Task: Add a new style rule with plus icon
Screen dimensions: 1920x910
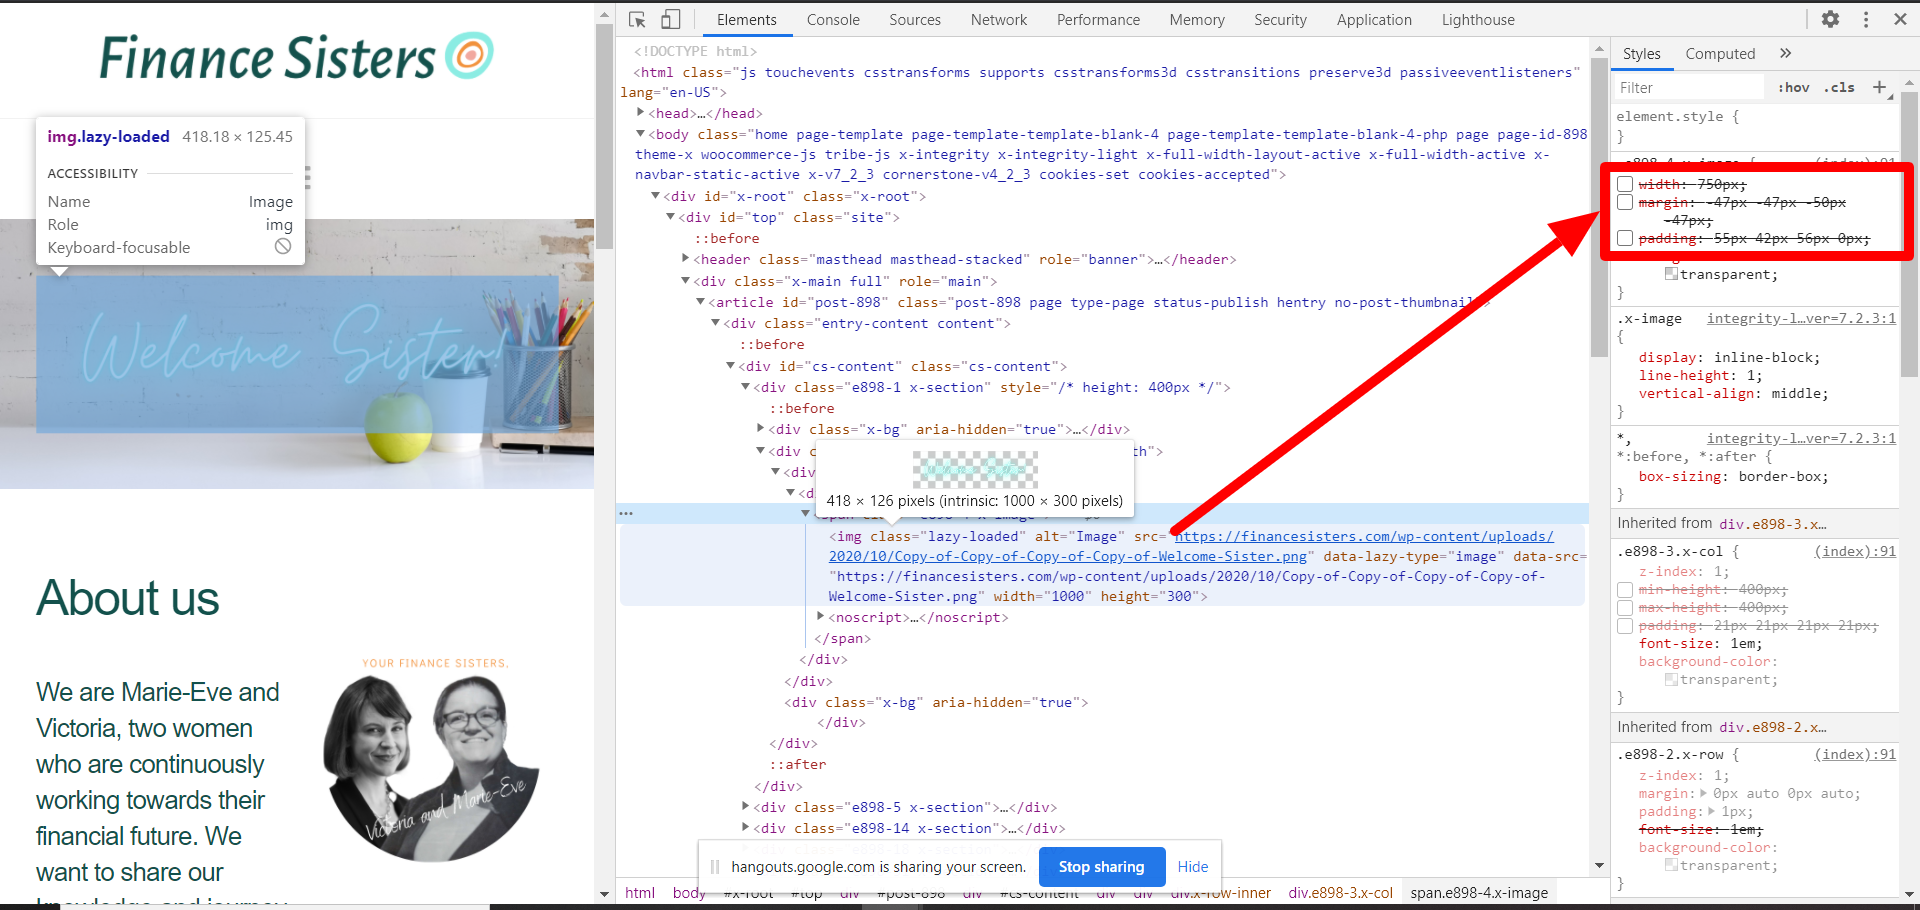Action: (x=1880, y=87)
